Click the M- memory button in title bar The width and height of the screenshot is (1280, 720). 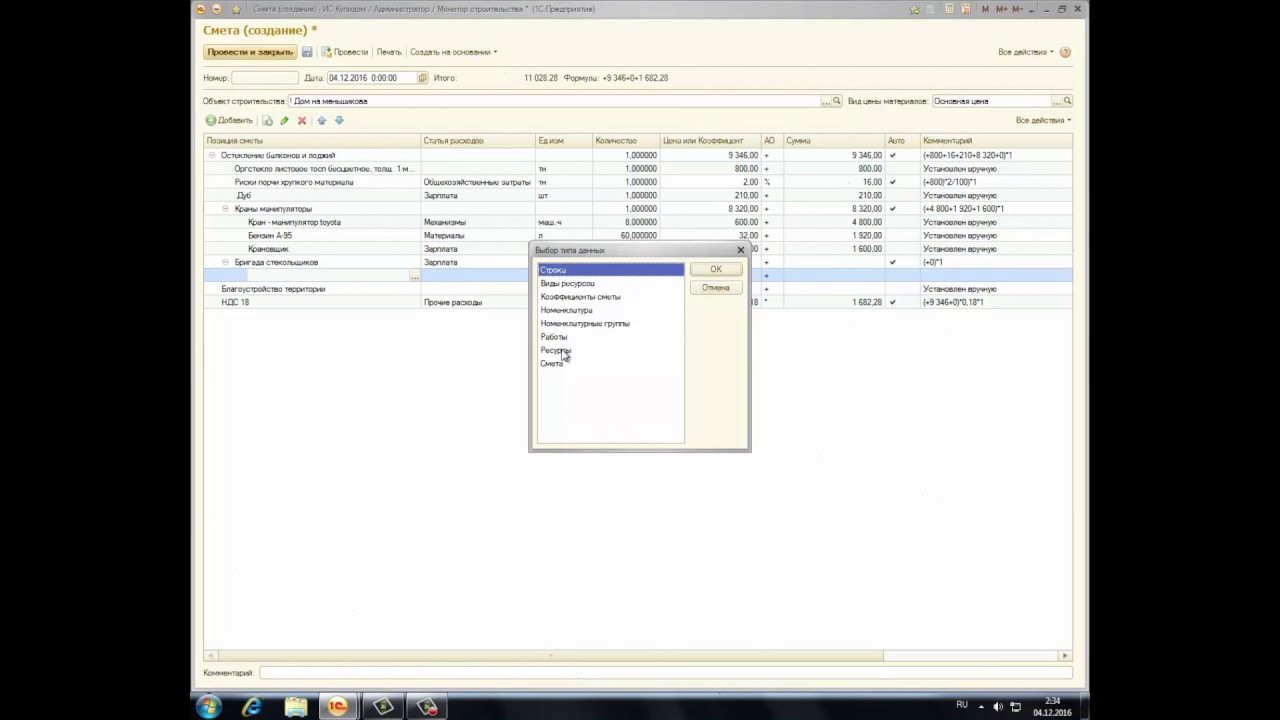tap(1016, 9)
